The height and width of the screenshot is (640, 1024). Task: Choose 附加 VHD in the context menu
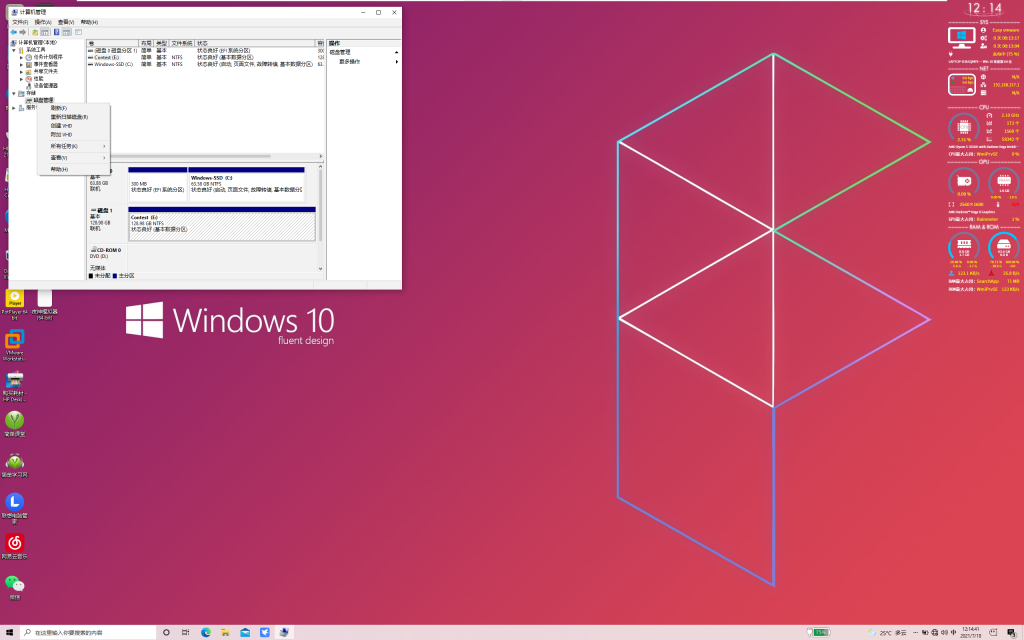[74, 134]
